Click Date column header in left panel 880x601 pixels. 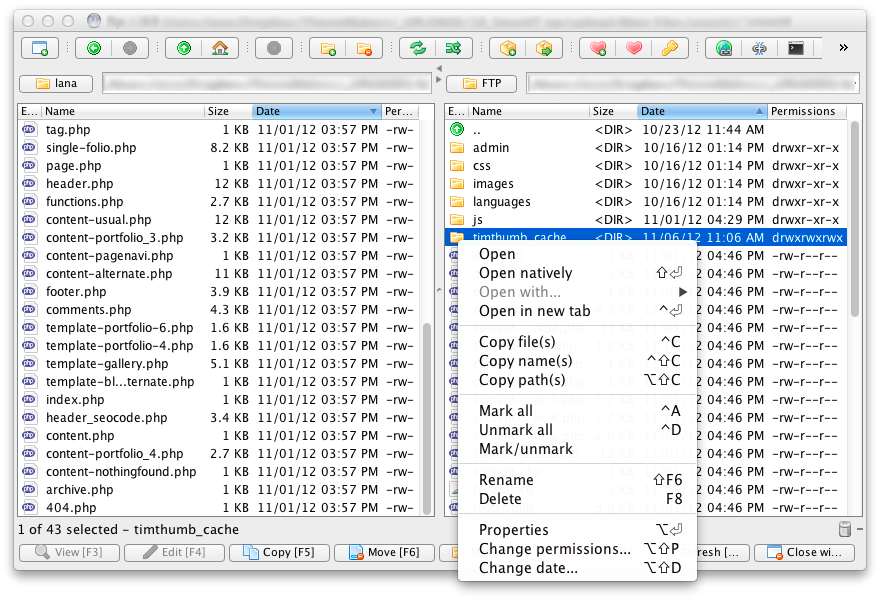(x=317, y=111)
